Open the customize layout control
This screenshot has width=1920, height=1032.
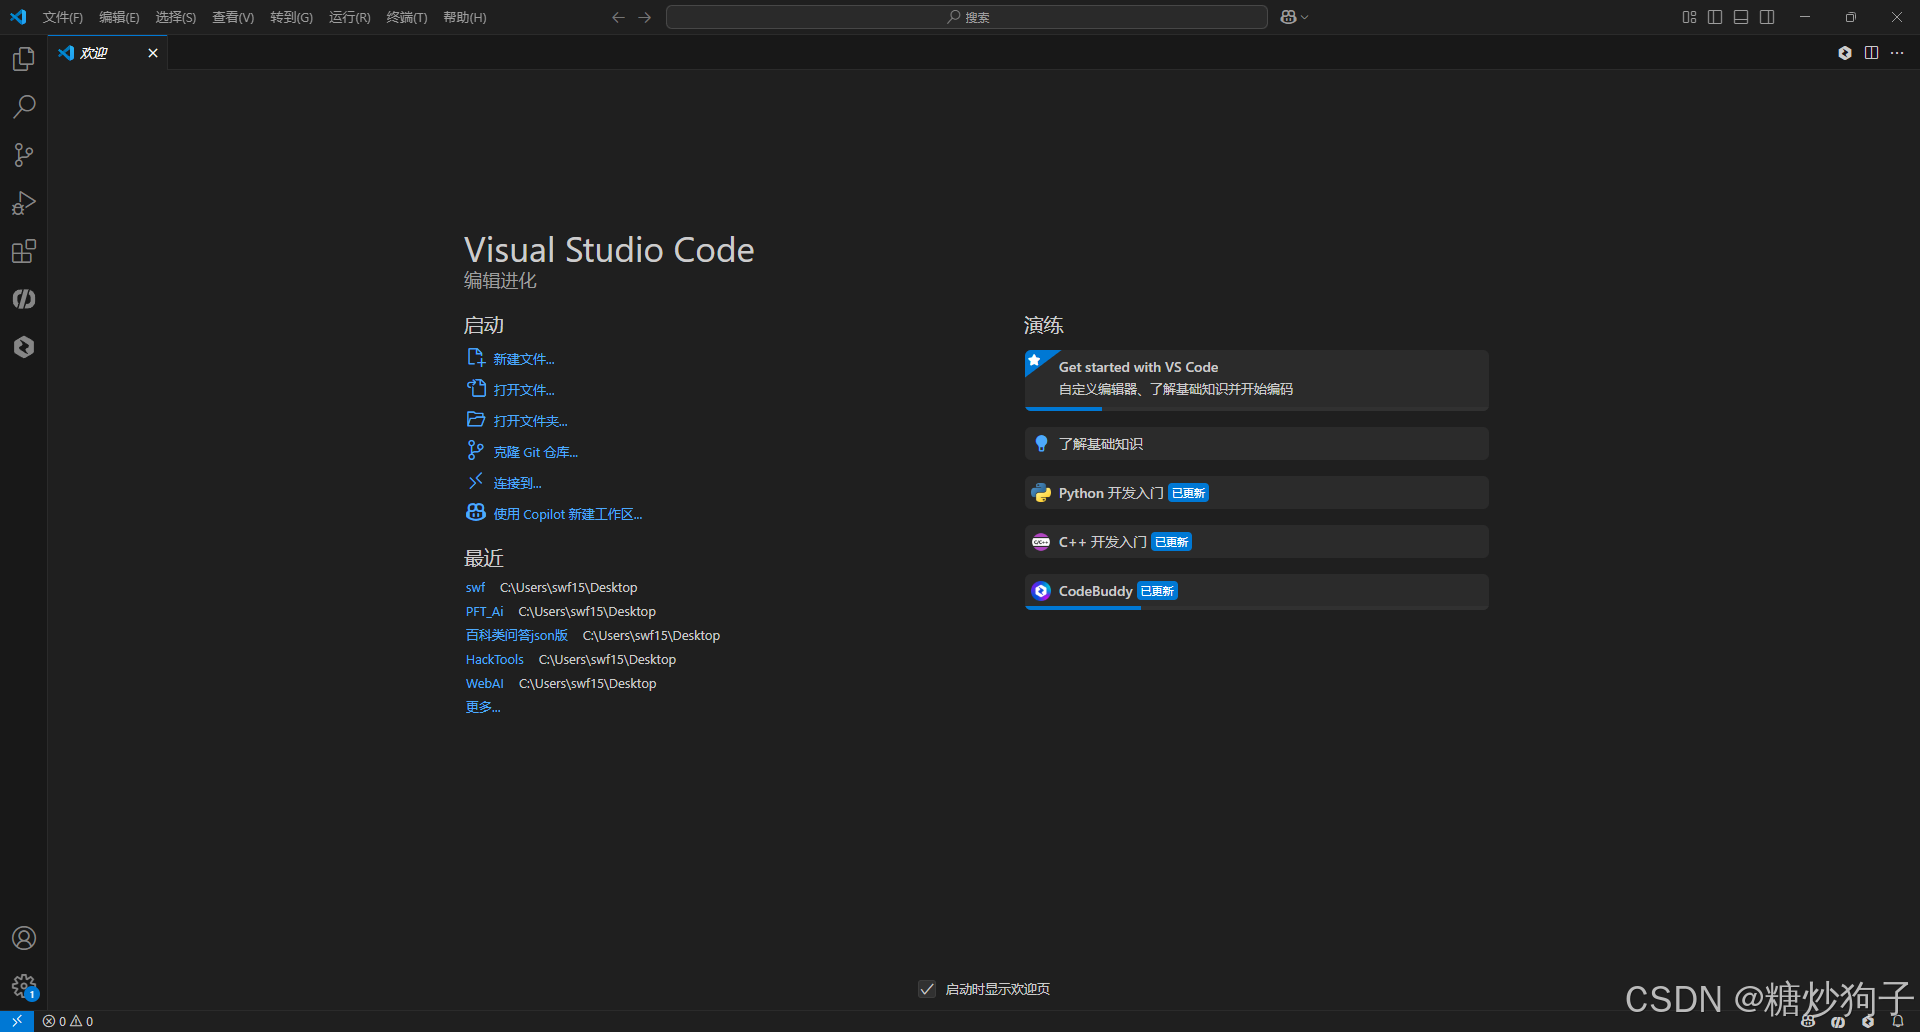point(1689,16)
